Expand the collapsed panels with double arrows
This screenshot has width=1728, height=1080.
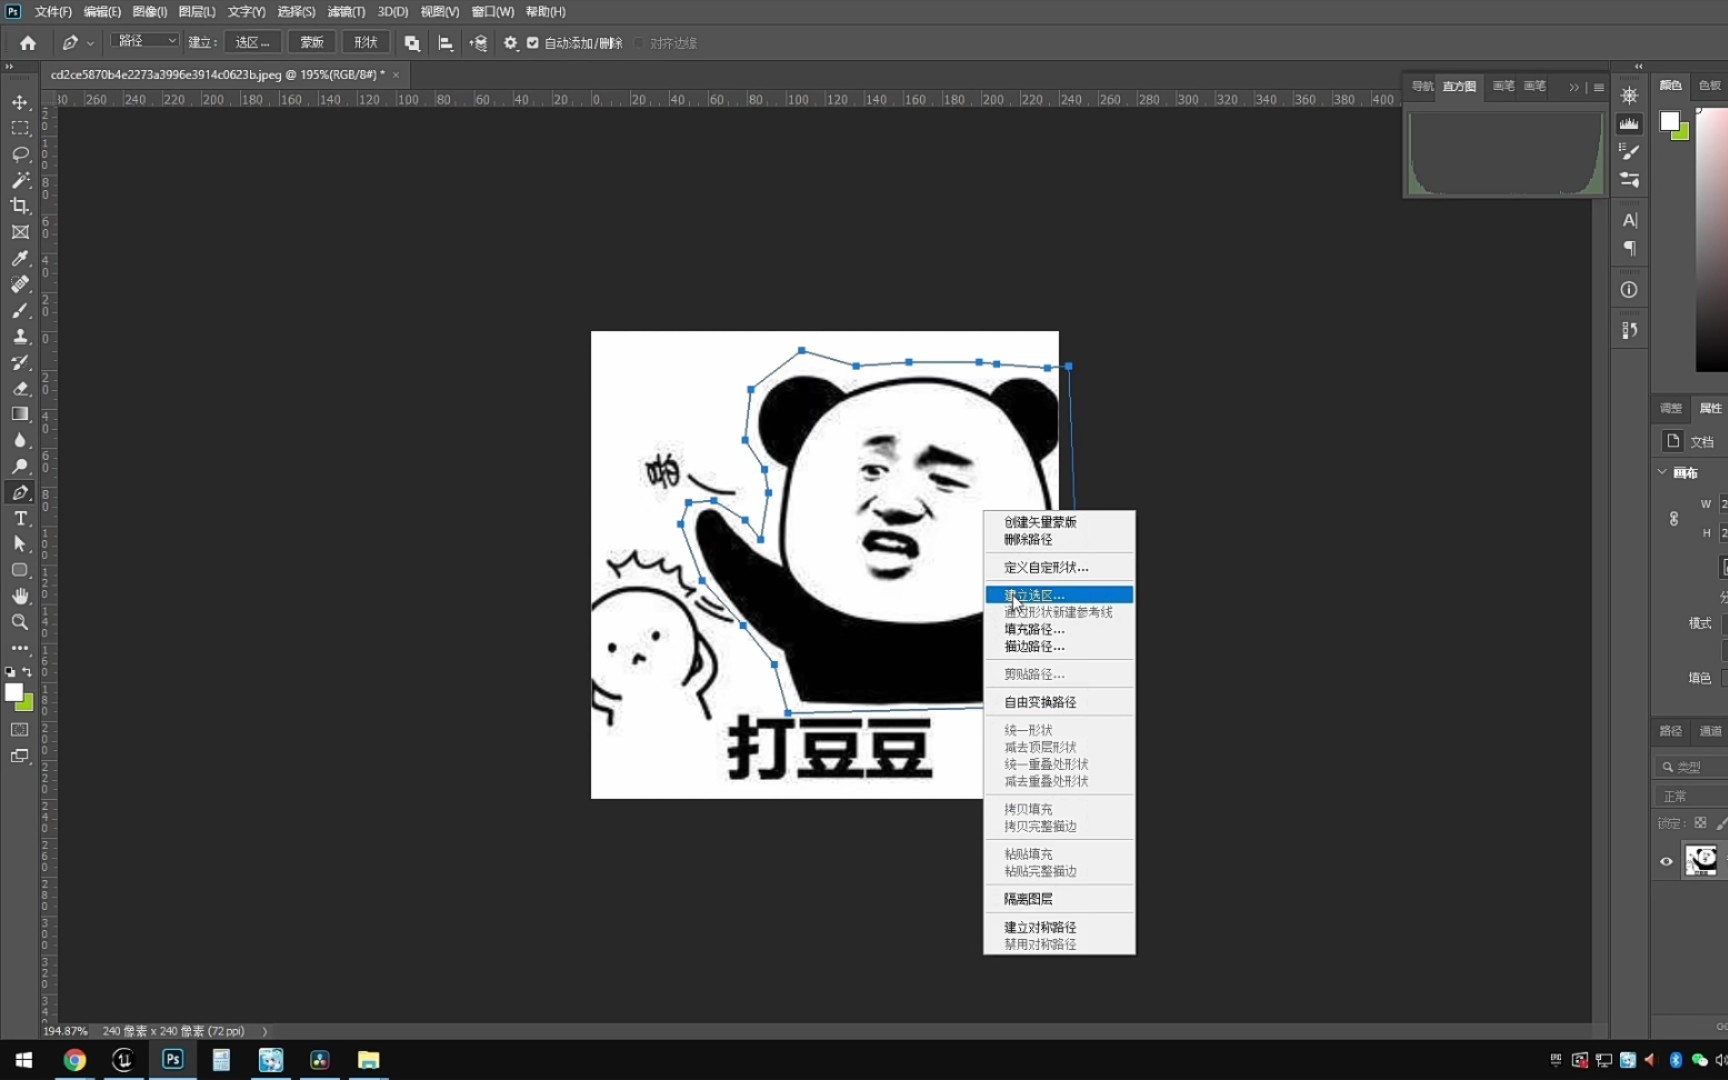(1638, 66)
